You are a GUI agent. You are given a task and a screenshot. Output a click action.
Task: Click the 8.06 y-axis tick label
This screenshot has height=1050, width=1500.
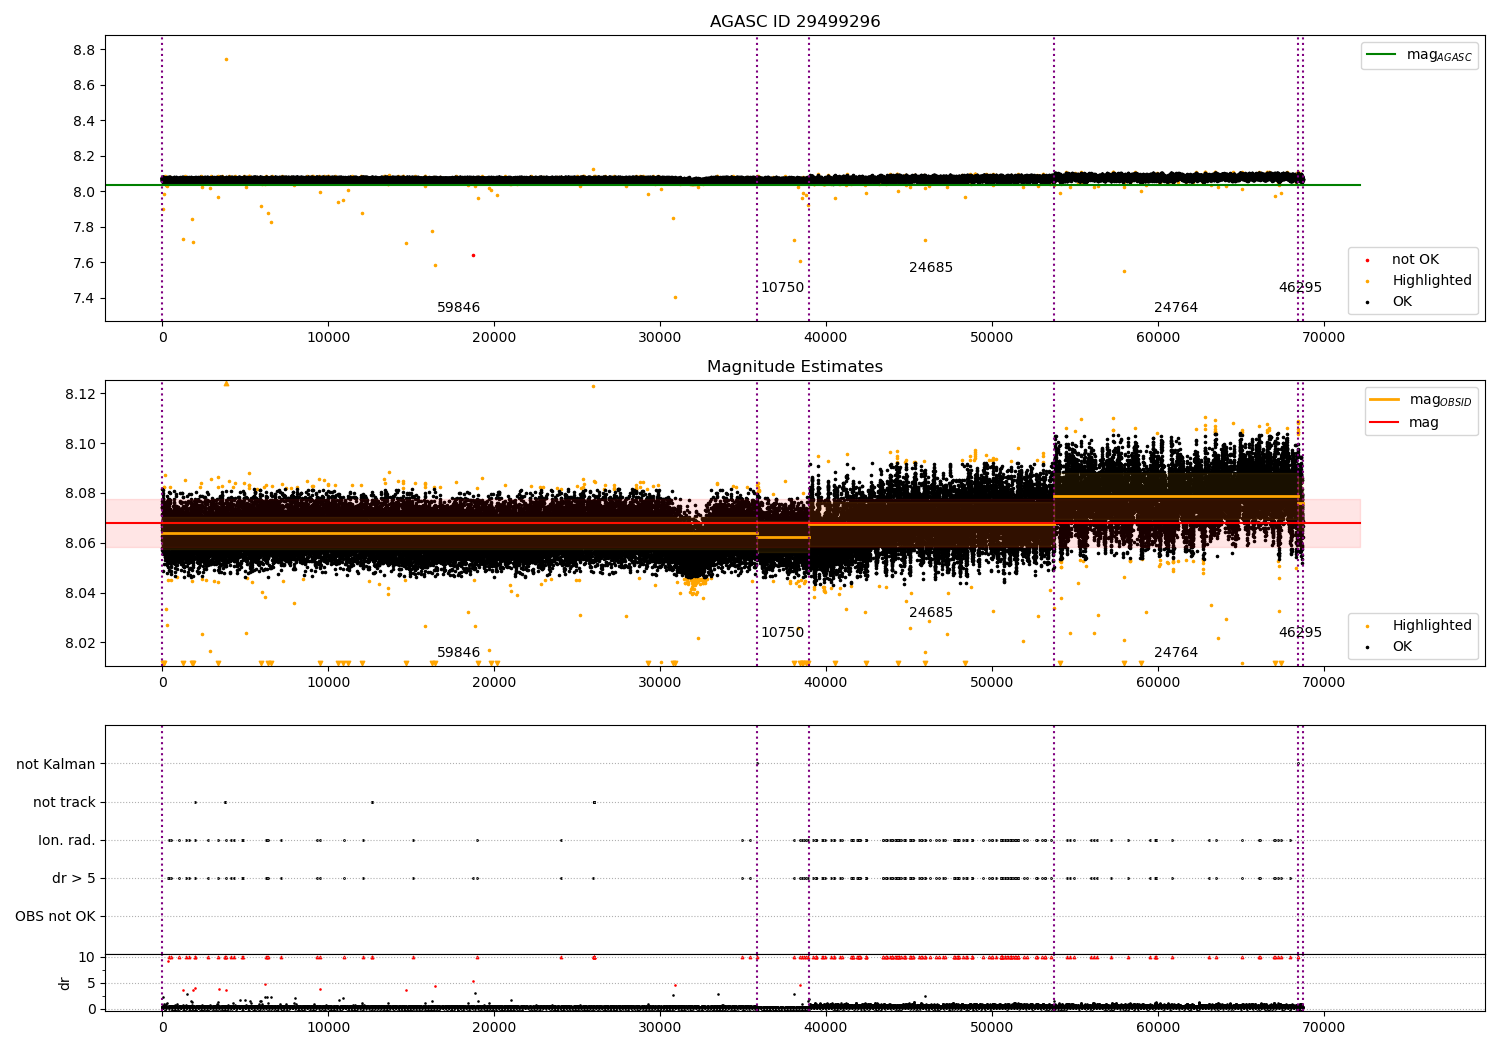click(x=80, y=544)
